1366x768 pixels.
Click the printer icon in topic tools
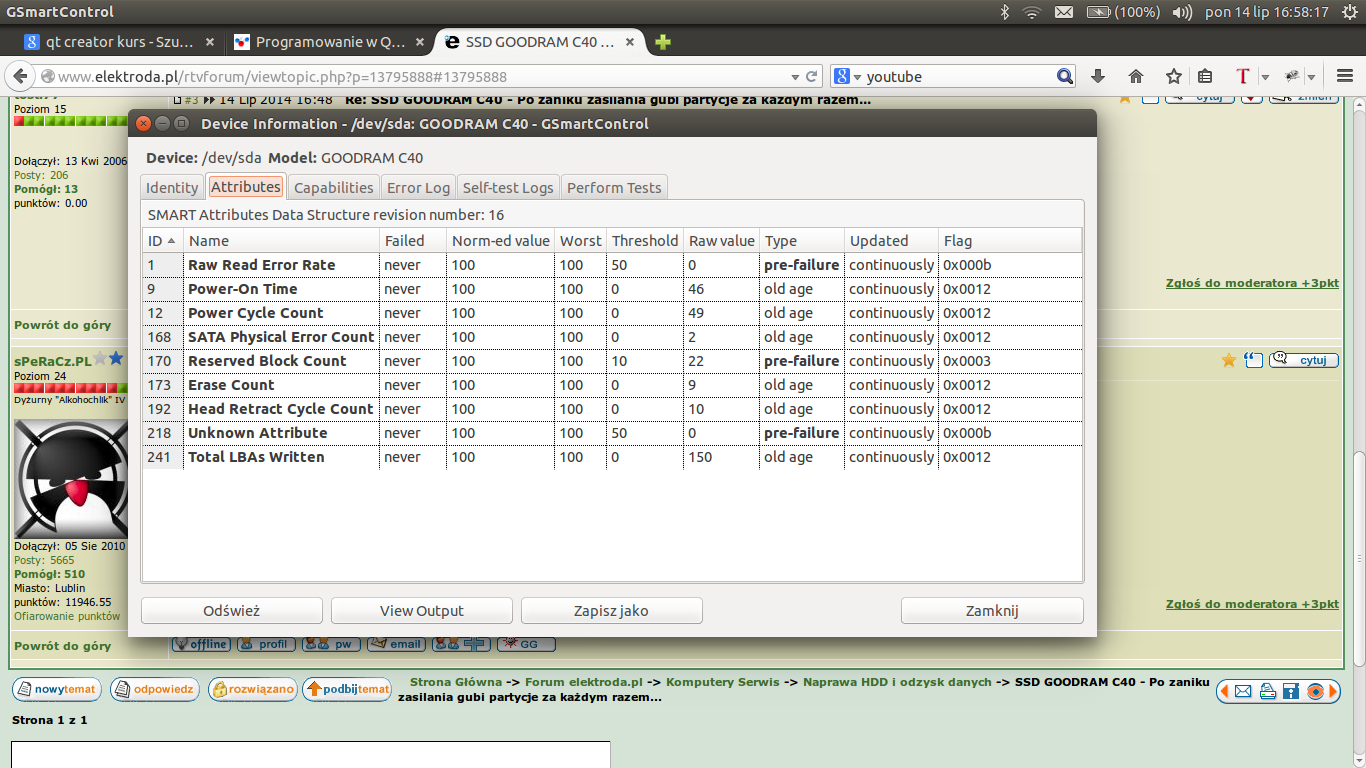tap(1267, 691)
